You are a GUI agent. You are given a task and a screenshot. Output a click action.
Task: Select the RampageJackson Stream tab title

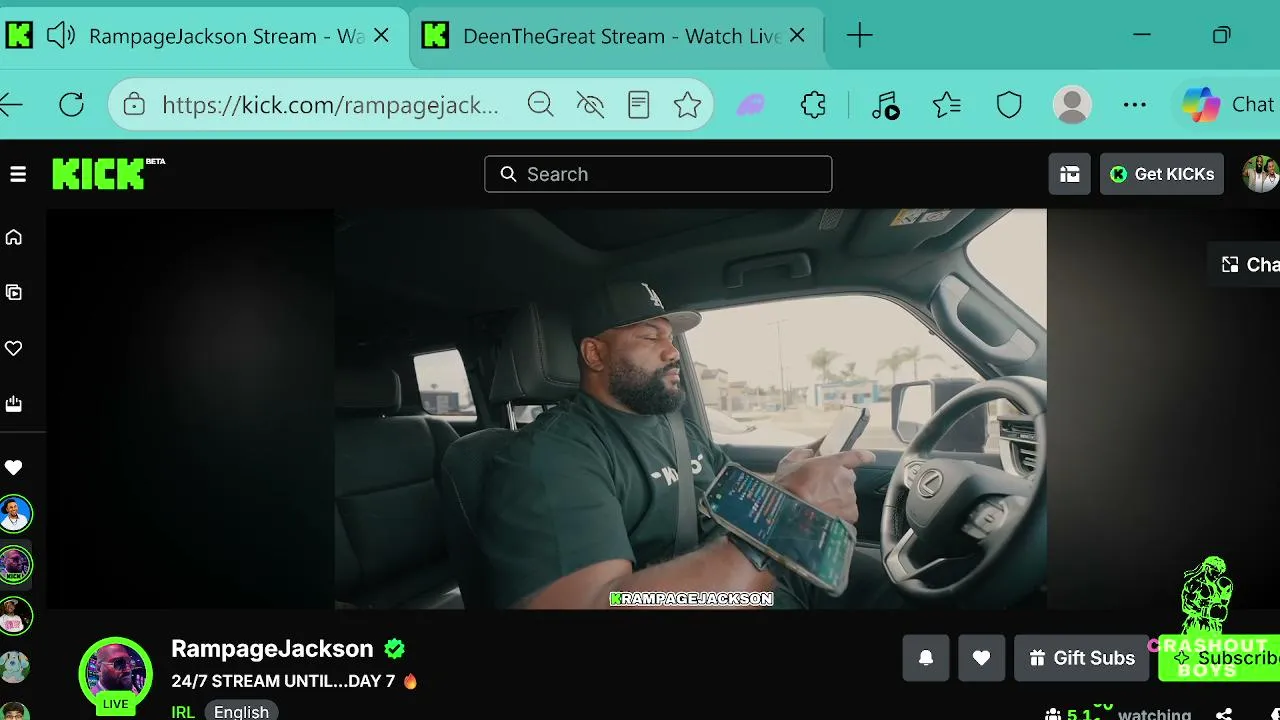pyautogui.click(x=226, y=36)
